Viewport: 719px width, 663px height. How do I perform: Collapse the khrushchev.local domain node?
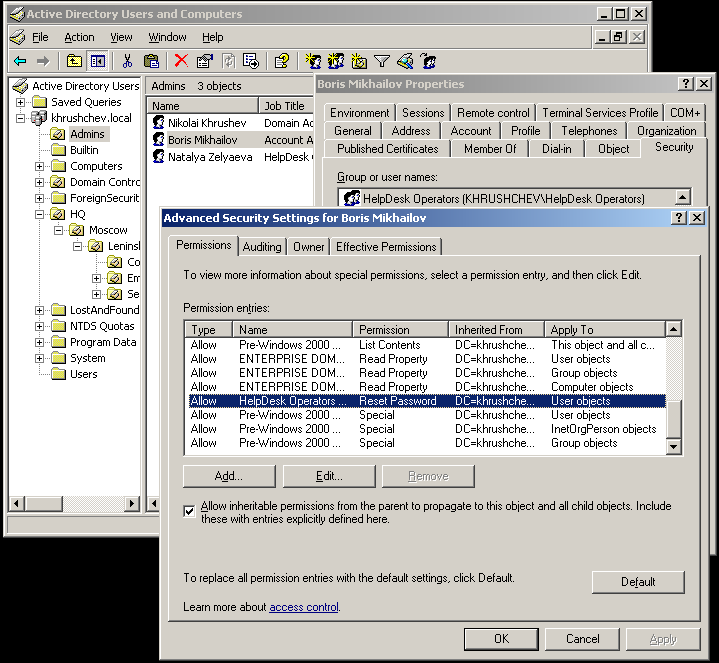20,118
